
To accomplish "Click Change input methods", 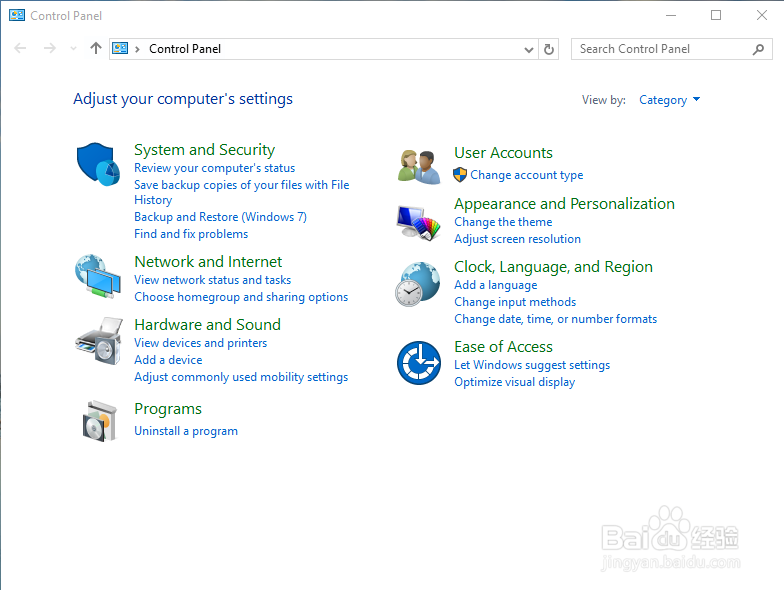I will 515,302.
